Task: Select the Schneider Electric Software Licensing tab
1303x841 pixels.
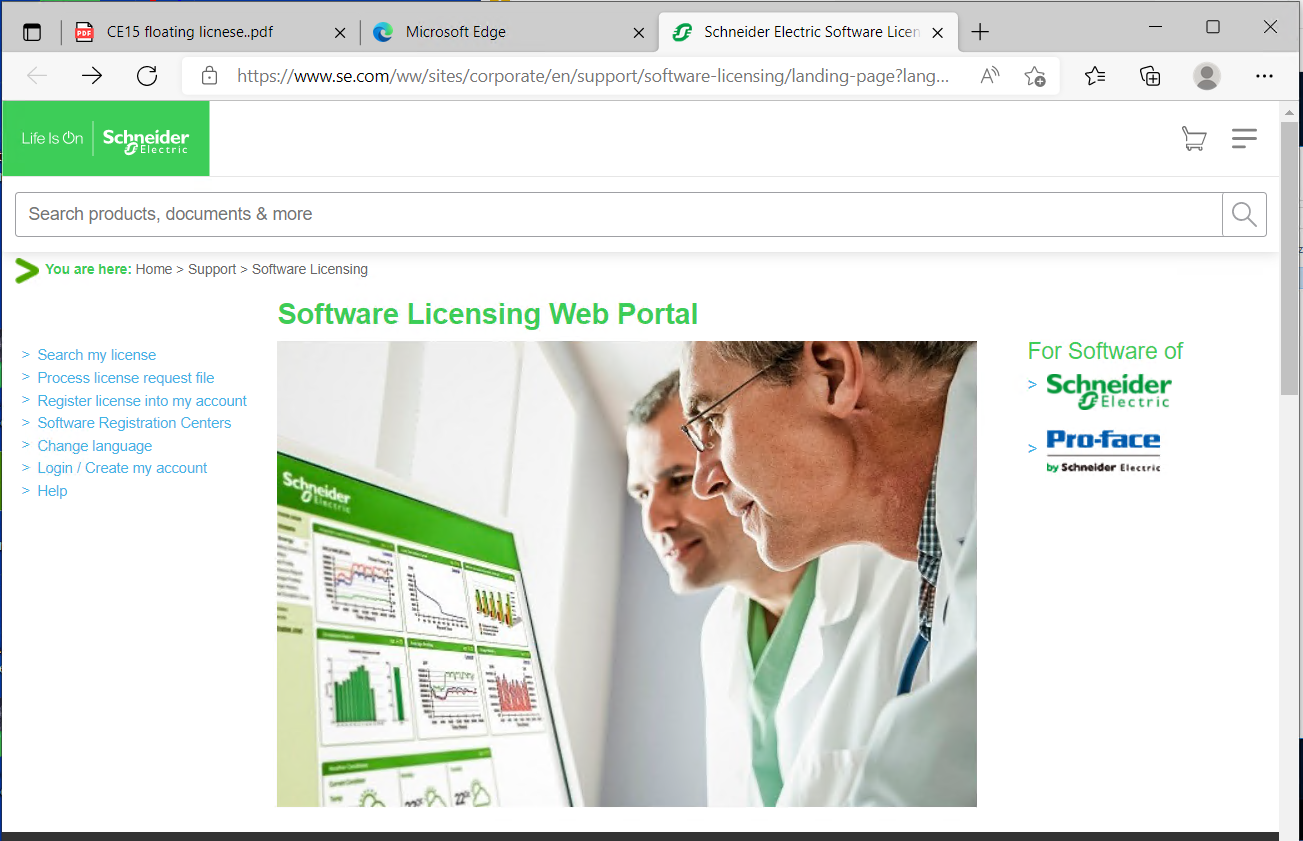Action: pos(808,32)
